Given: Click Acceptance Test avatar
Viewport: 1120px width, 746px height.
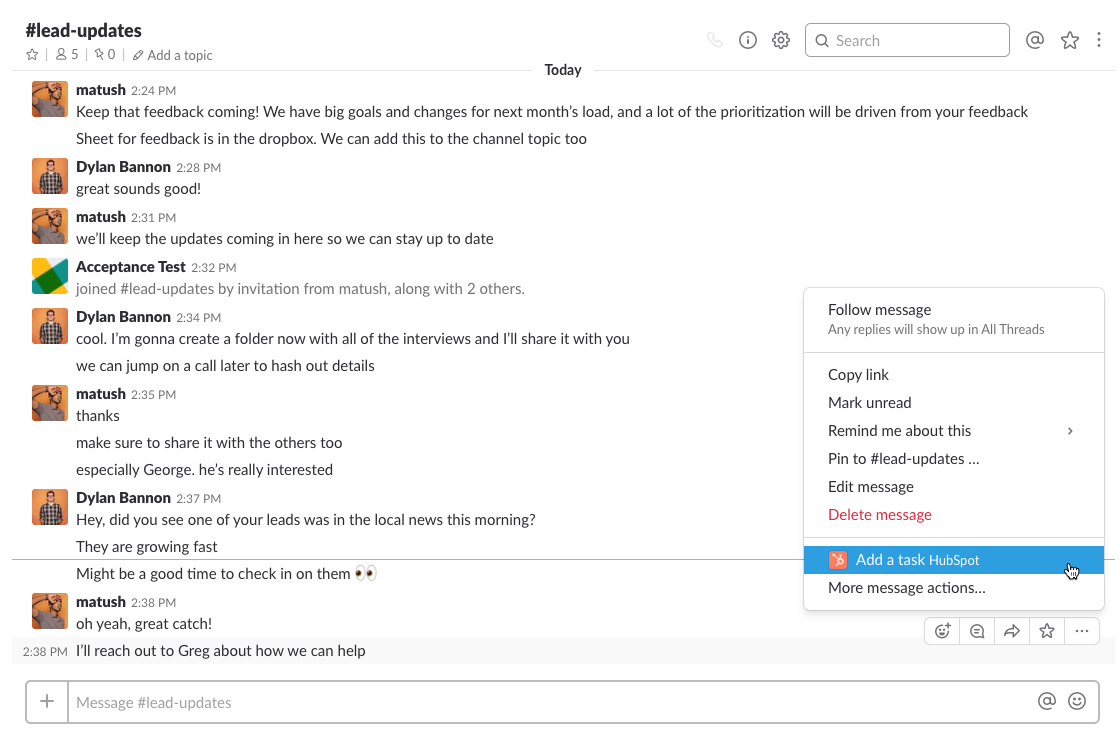Looking at the screenshot, I should coord(50,276).
